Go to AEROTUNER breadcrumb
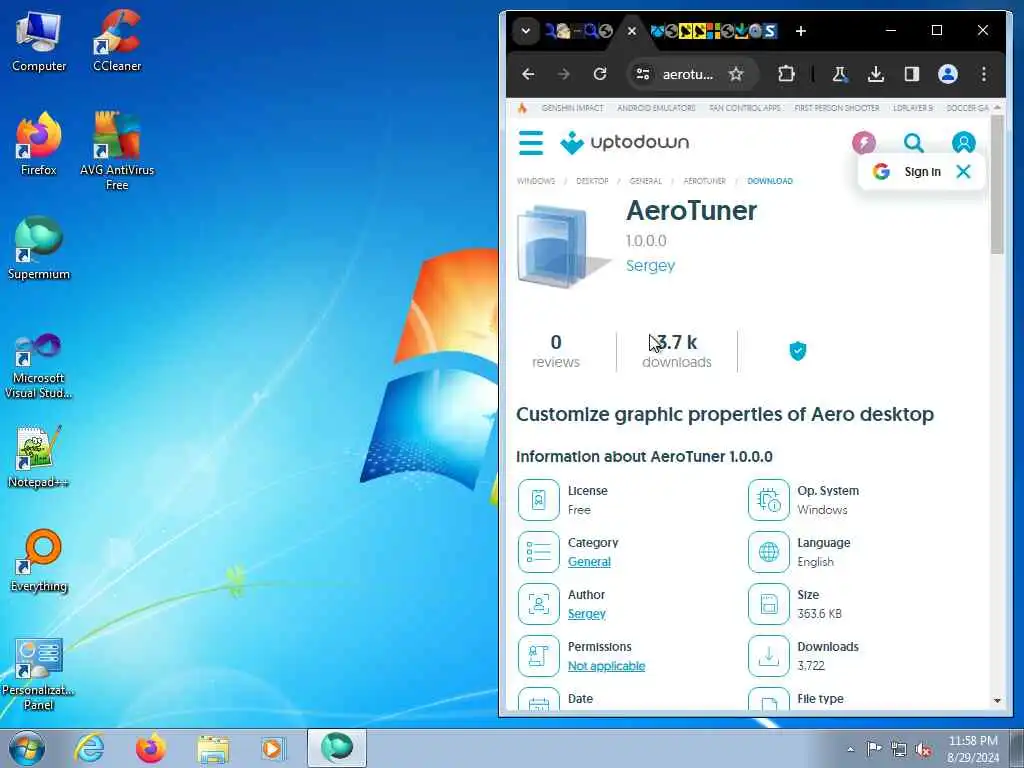The width and height of the screenshot is (1024, 768). pos(704,181)
